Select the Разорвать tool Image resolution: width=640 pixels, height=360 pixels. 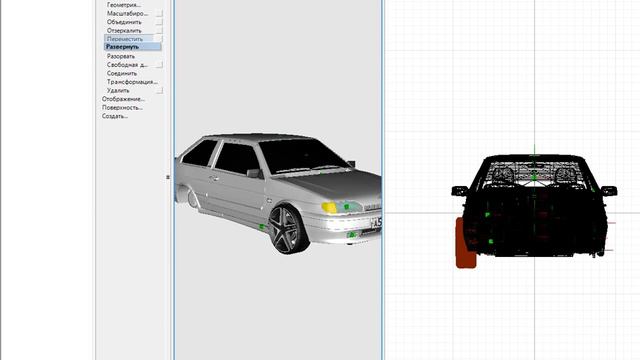[x=120, y=56]
